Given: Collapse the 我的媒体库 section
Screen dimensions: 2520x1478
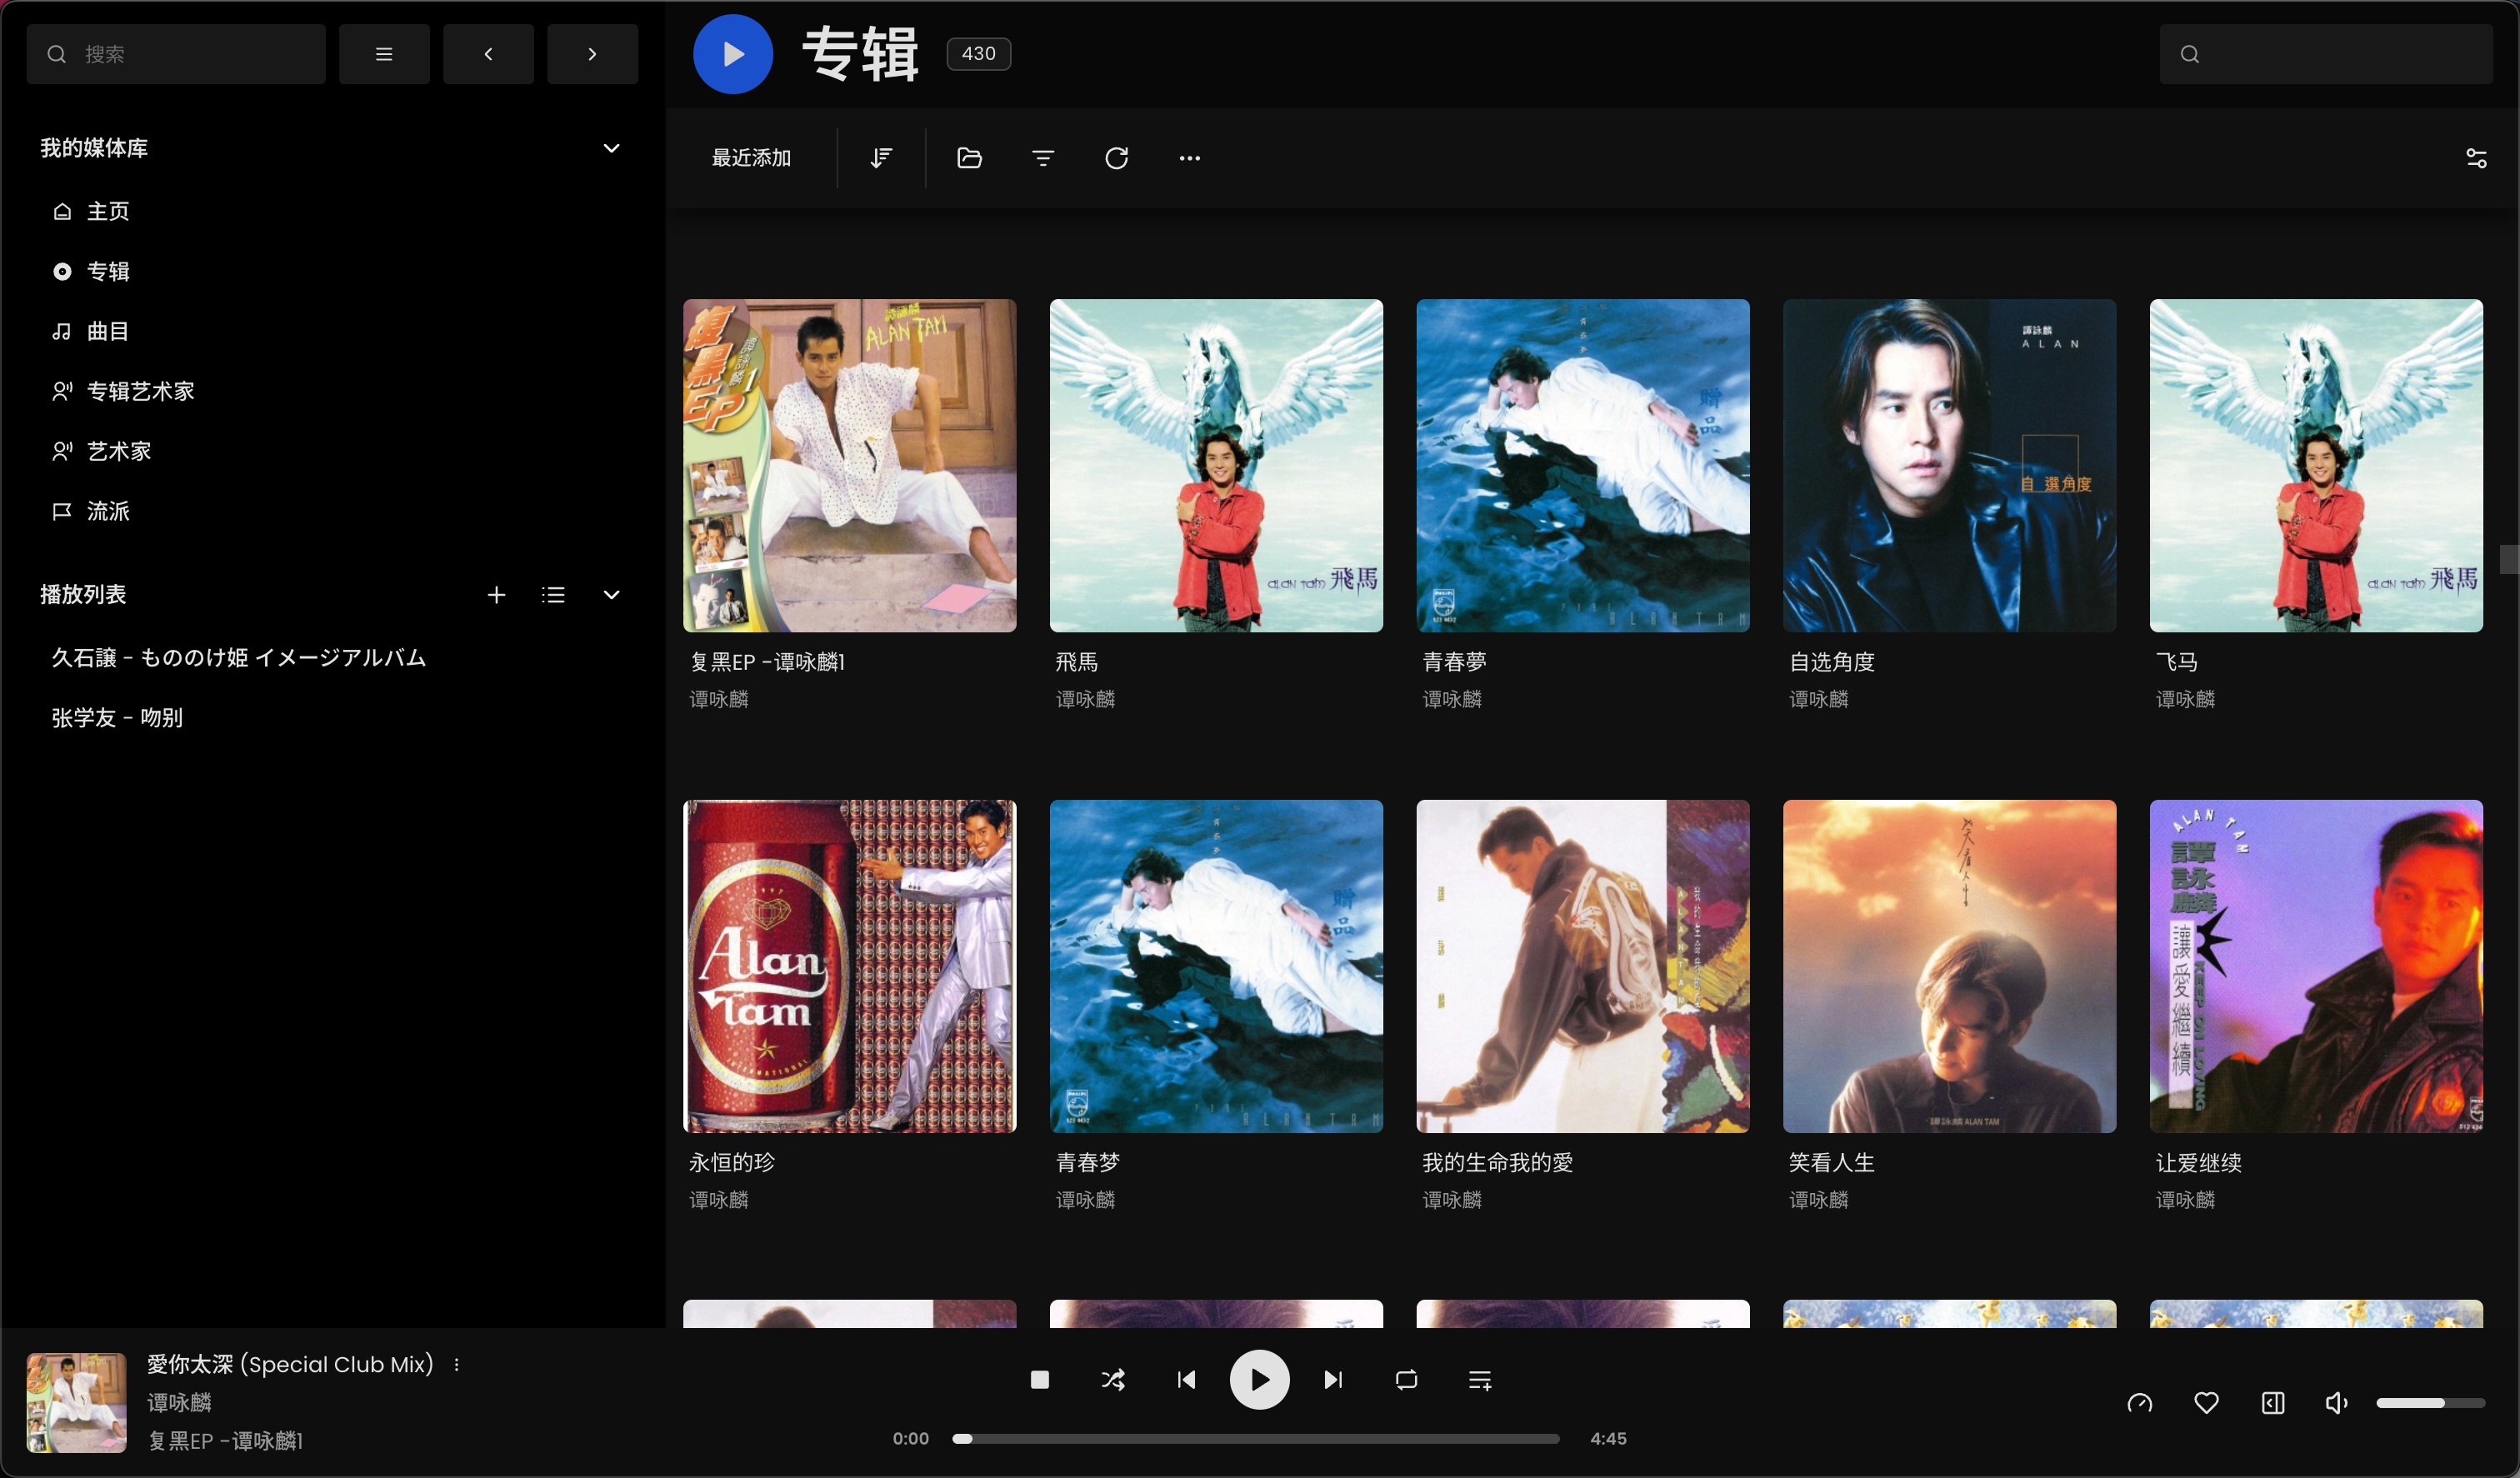Looking at the screenshot, I should click(611, 148).
